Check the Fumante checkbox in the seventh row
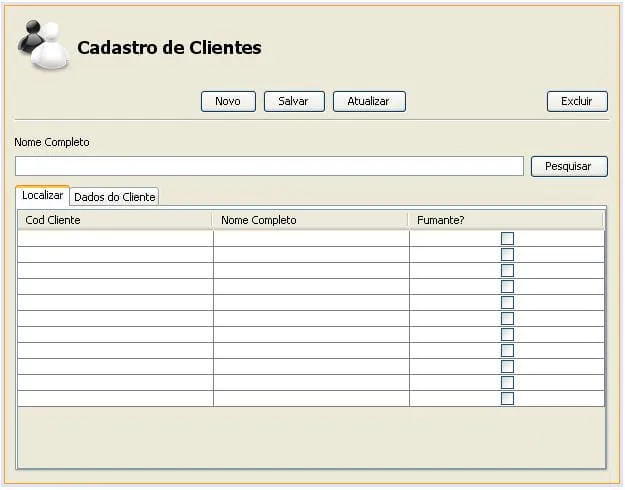 coord(507,335)
